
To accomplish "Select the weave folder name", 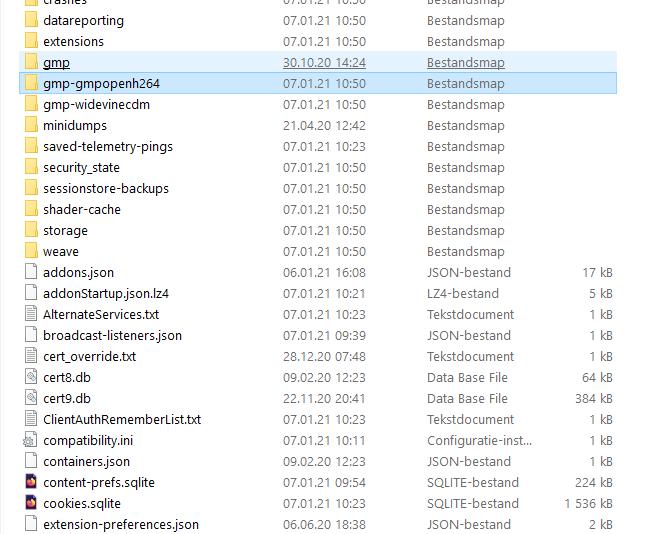I will coord(60,252).
